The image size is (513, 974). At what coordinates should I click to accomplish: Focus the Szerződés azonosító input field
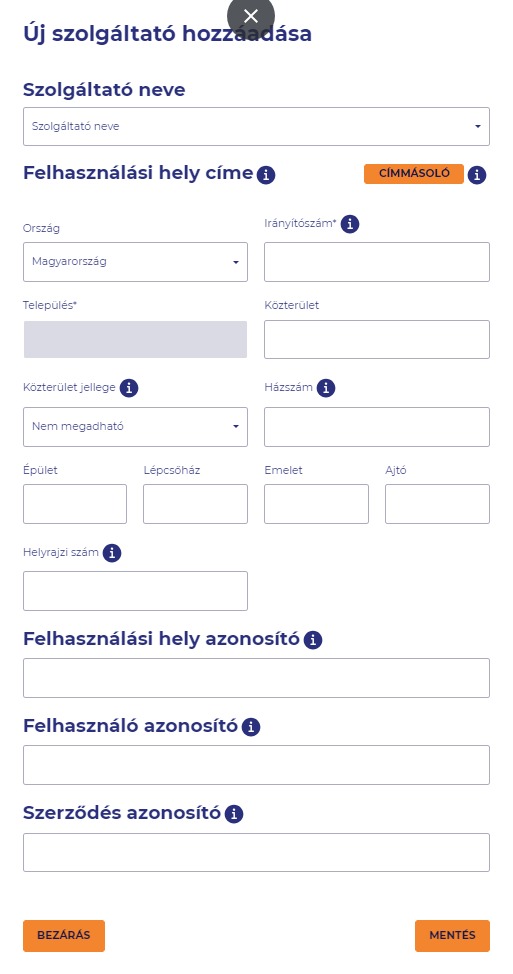tap(256, 852)
